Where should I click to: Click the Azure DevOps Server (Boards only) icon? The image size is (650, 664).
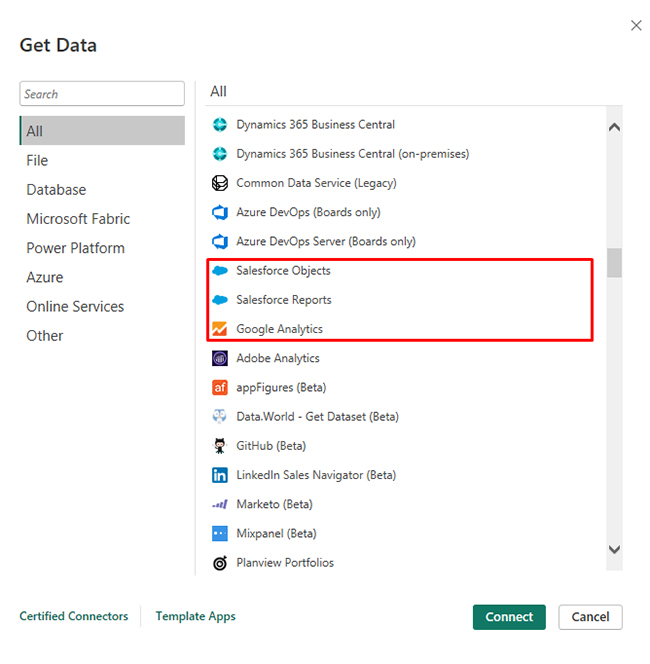coord(219,241)
